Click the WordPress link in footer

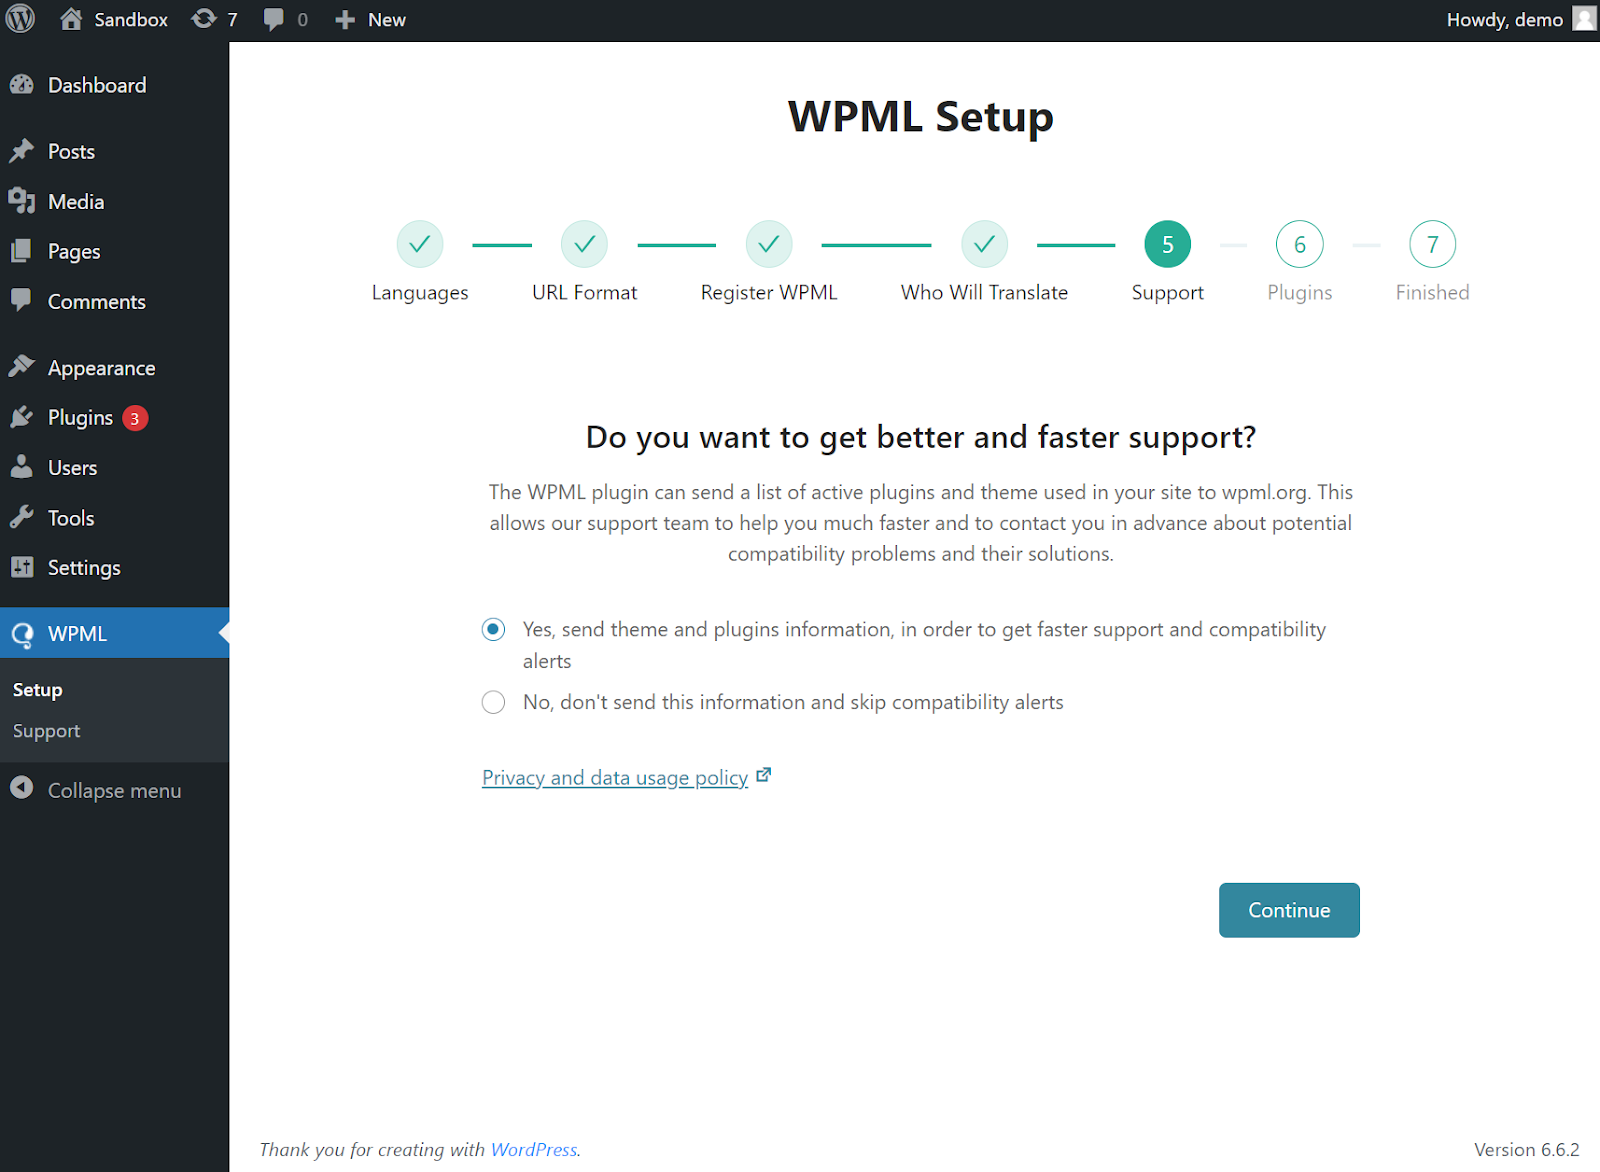[x=534, y=1150]
